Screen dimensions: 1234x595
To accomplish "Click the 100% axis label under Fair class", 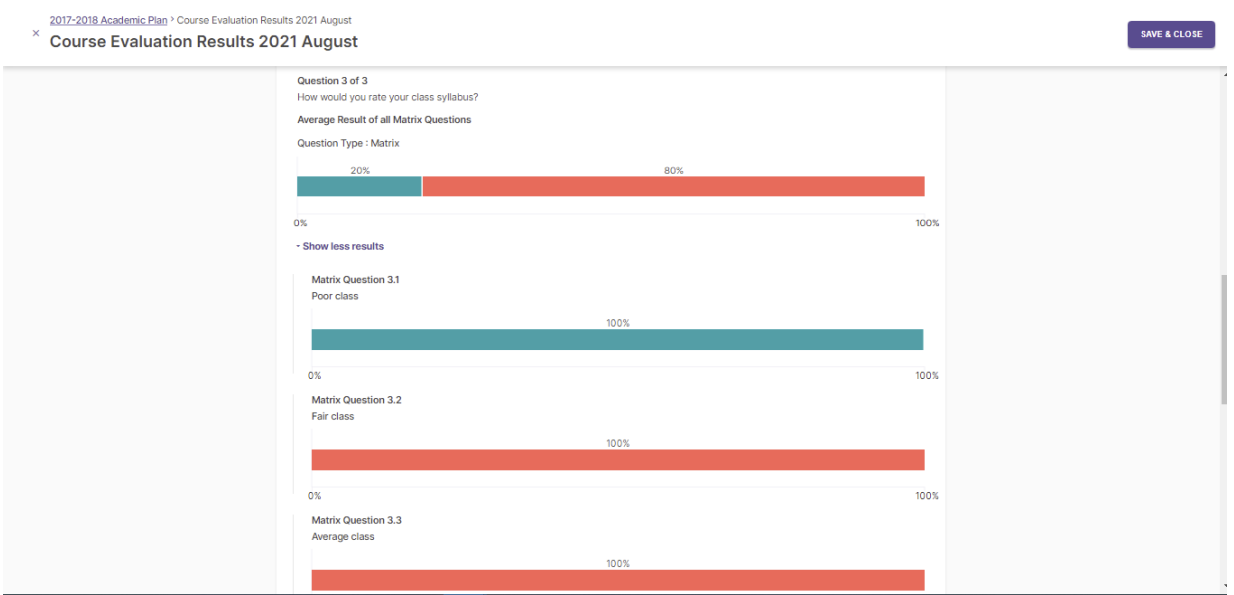I will coord(928,494).
